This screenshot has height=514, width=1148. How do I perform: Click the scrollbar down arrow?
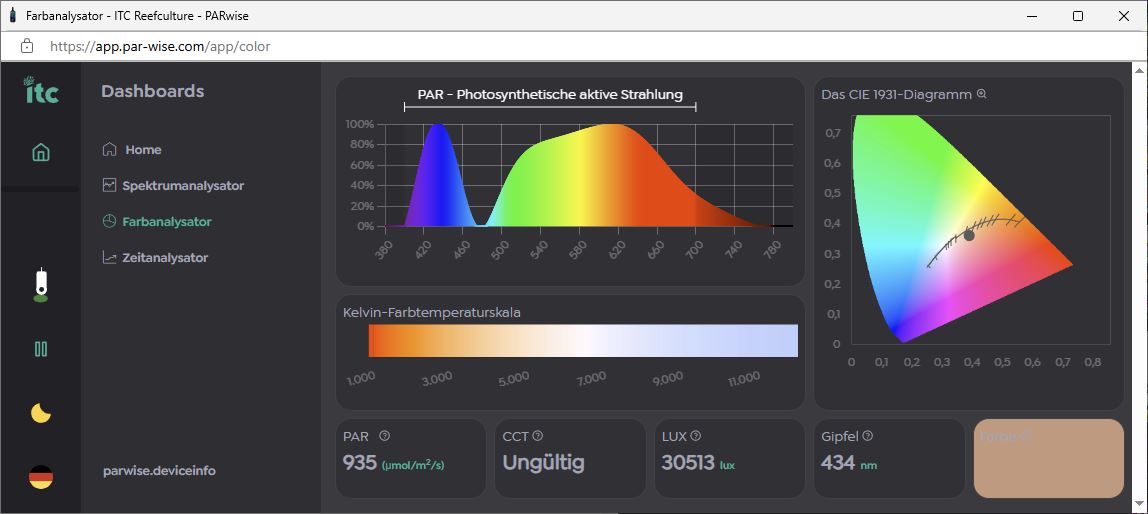click(x=1138, y=506)
